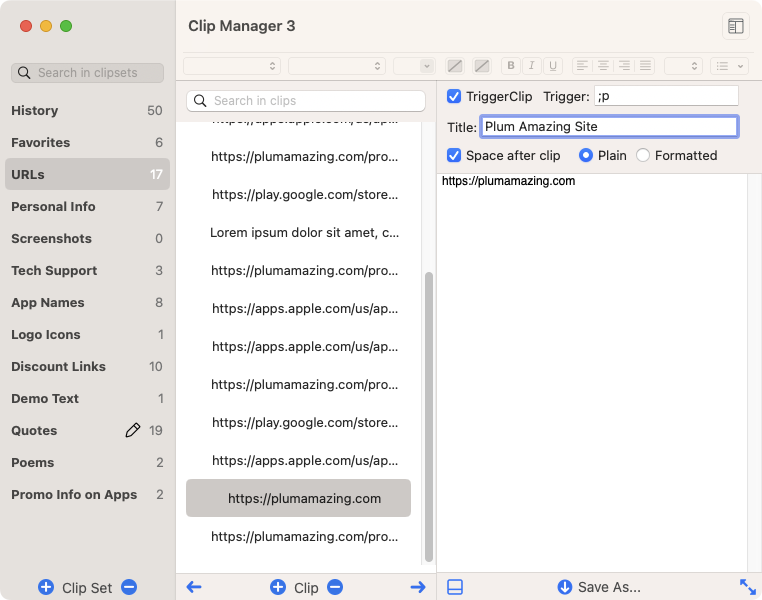The image size is (762, 600).
Task: Open the text color swatch
Action: click(x=454, y=66)
